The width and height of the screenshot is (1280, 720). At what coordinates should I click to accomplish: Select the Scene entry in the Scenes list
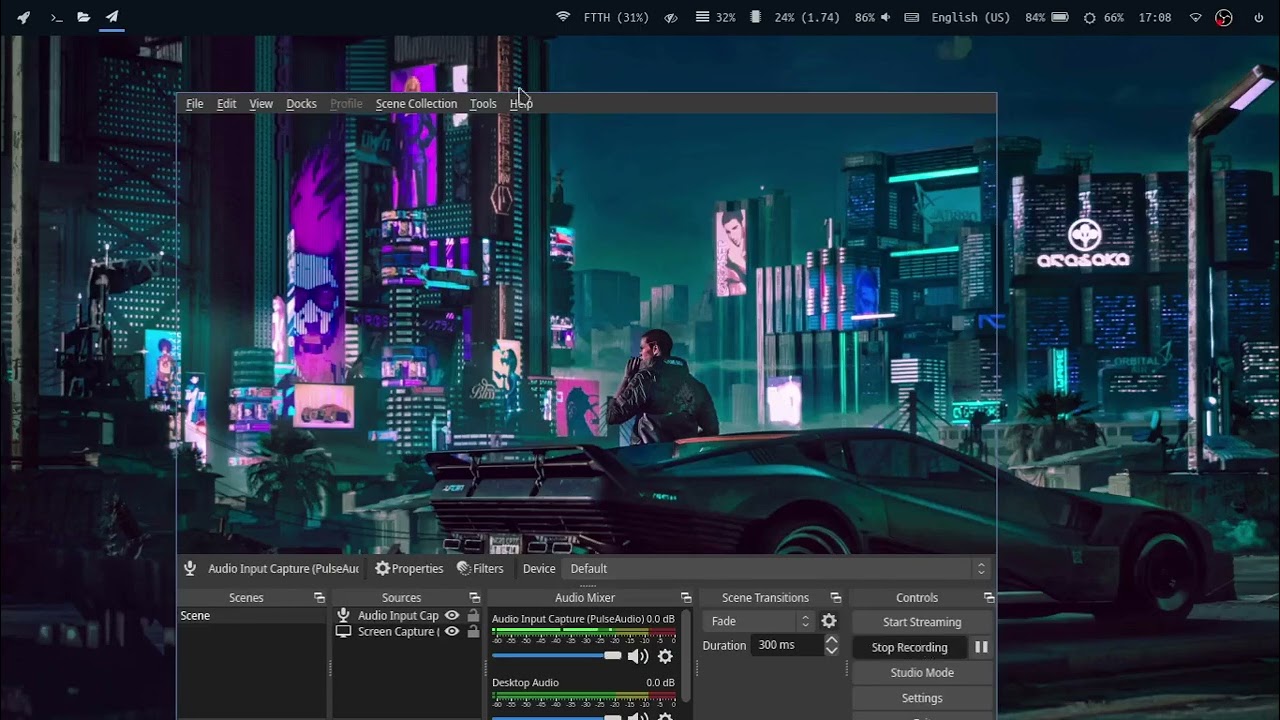tap(195, 616)
